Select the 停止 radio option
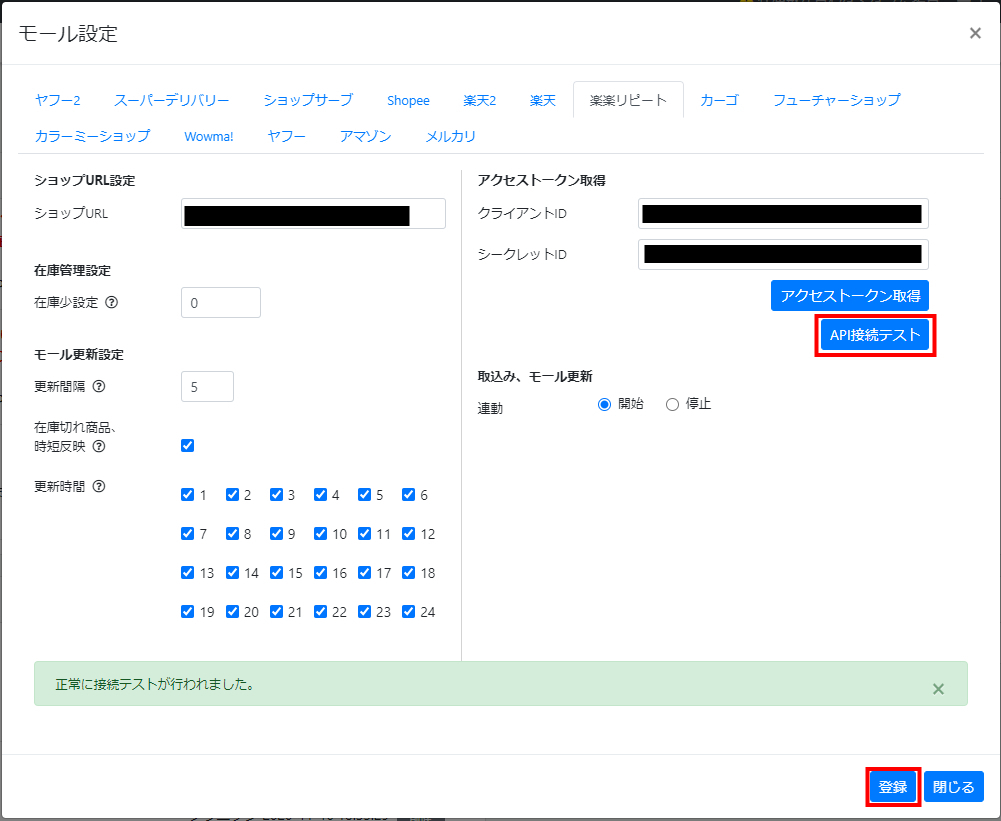This screenshot has width=1001, height=821. pyautogui.click(x=672, y=405)
